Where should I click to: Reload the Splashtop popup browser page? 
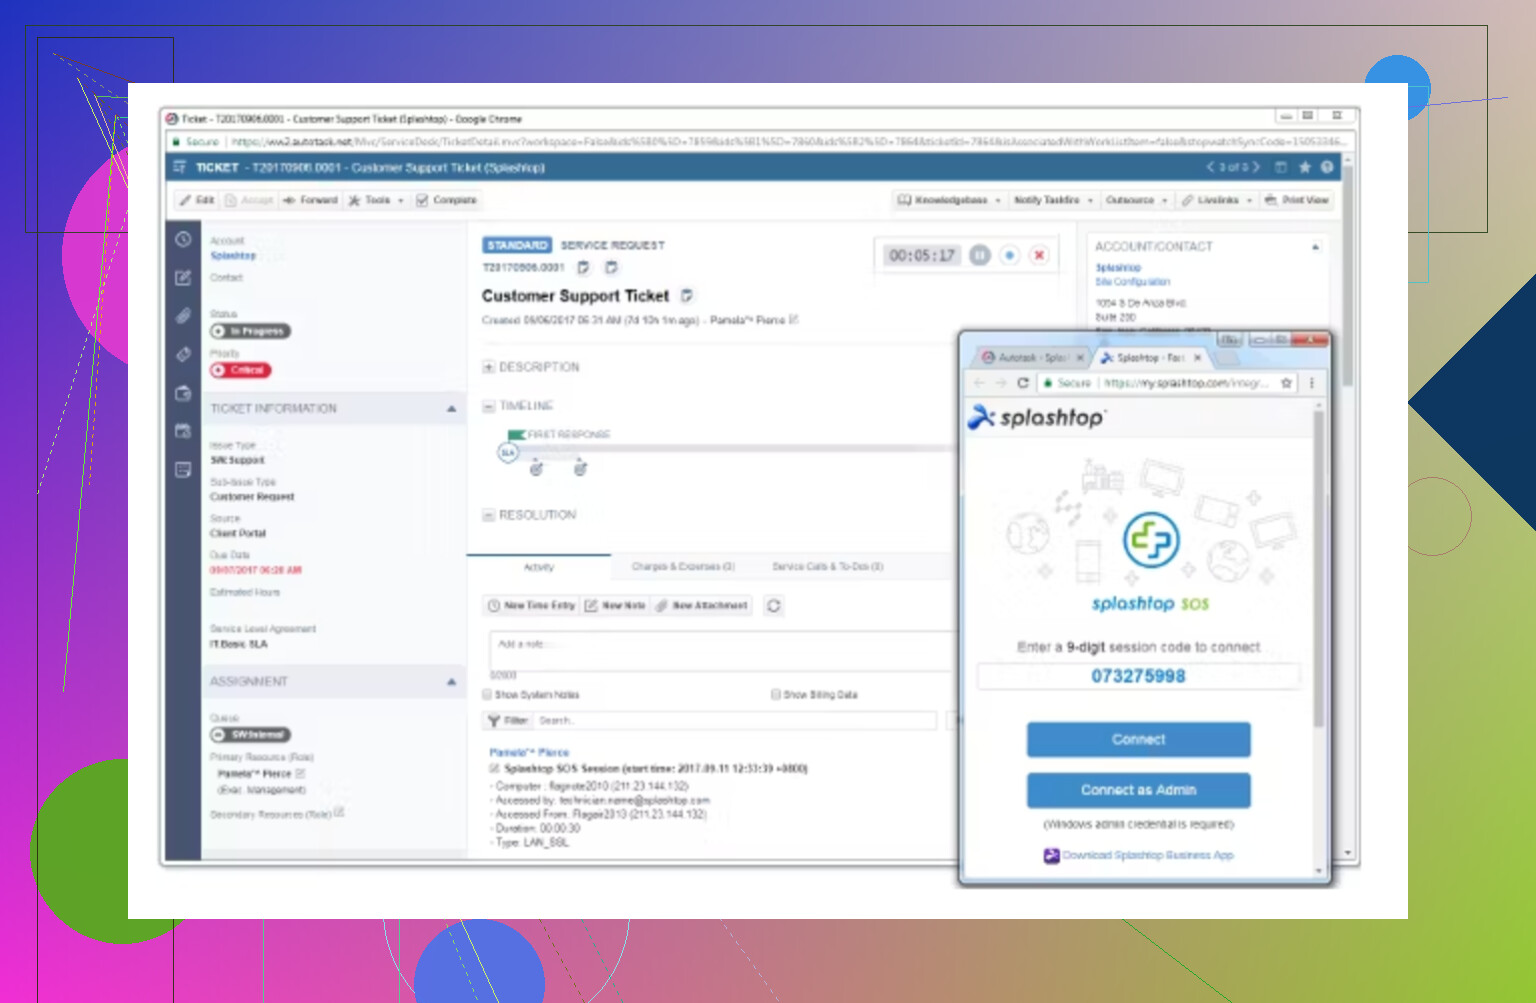tap(1023, 383)
